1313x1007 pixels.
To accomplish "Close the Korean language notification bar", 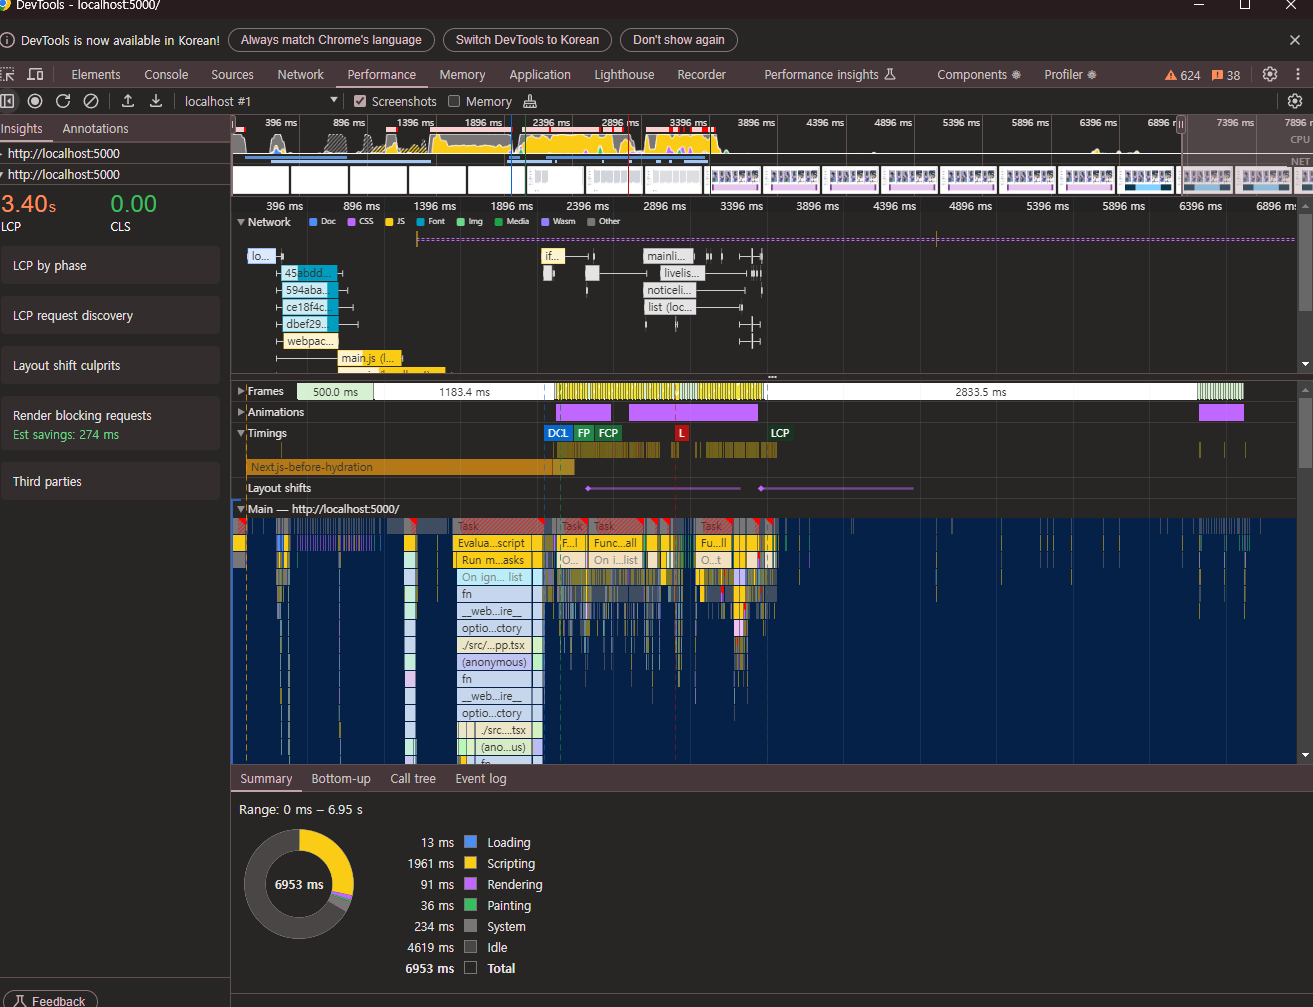I will coord(1295,40).
